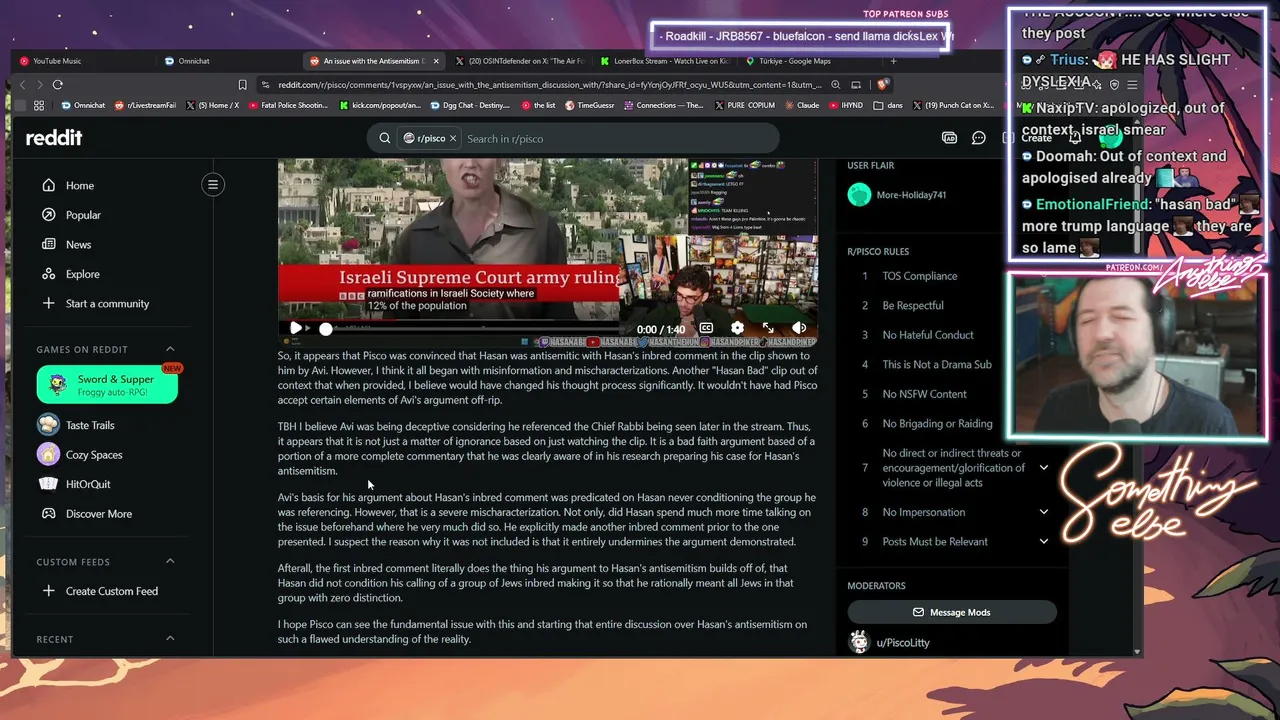This screenshot has width=1280, height=720.
Task: Switch to OSINTdefender on X tab
Action: pos(520,61)
